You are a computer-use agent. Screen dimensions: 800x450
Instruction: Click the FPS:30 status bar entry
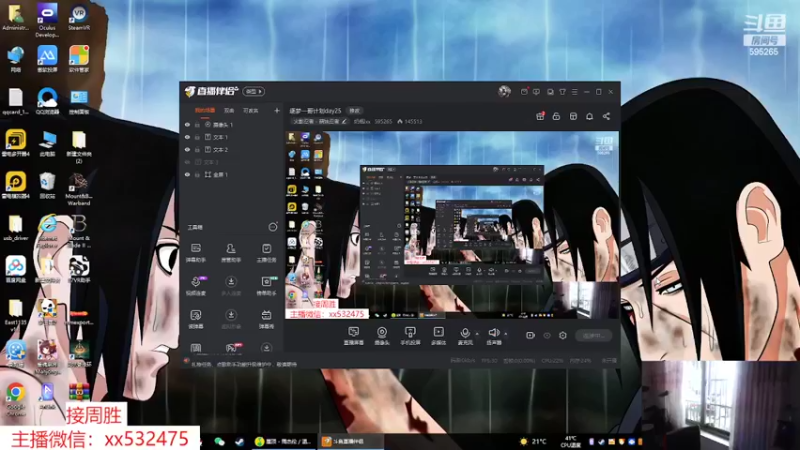(489, 361)
